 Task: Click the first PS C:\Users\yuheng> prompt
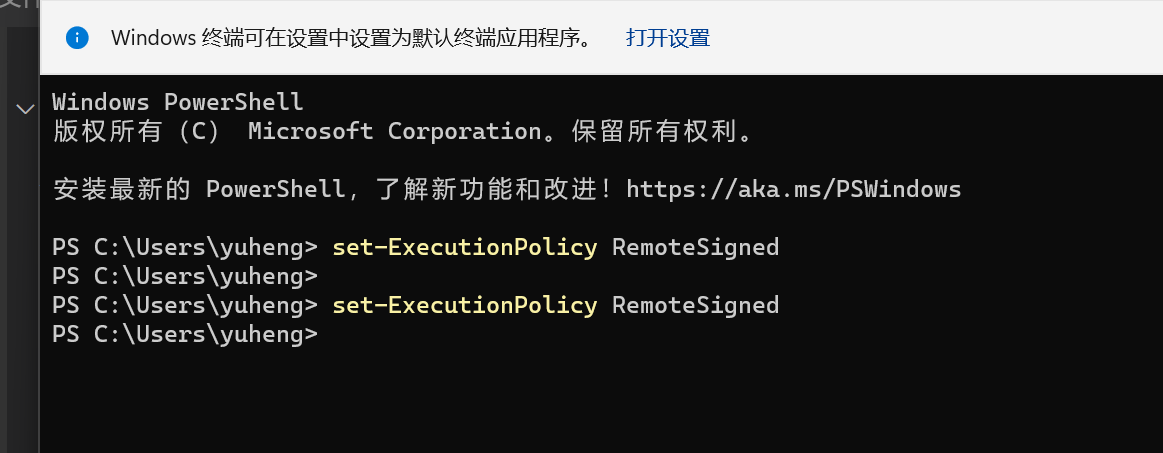[x=185, y=247]
